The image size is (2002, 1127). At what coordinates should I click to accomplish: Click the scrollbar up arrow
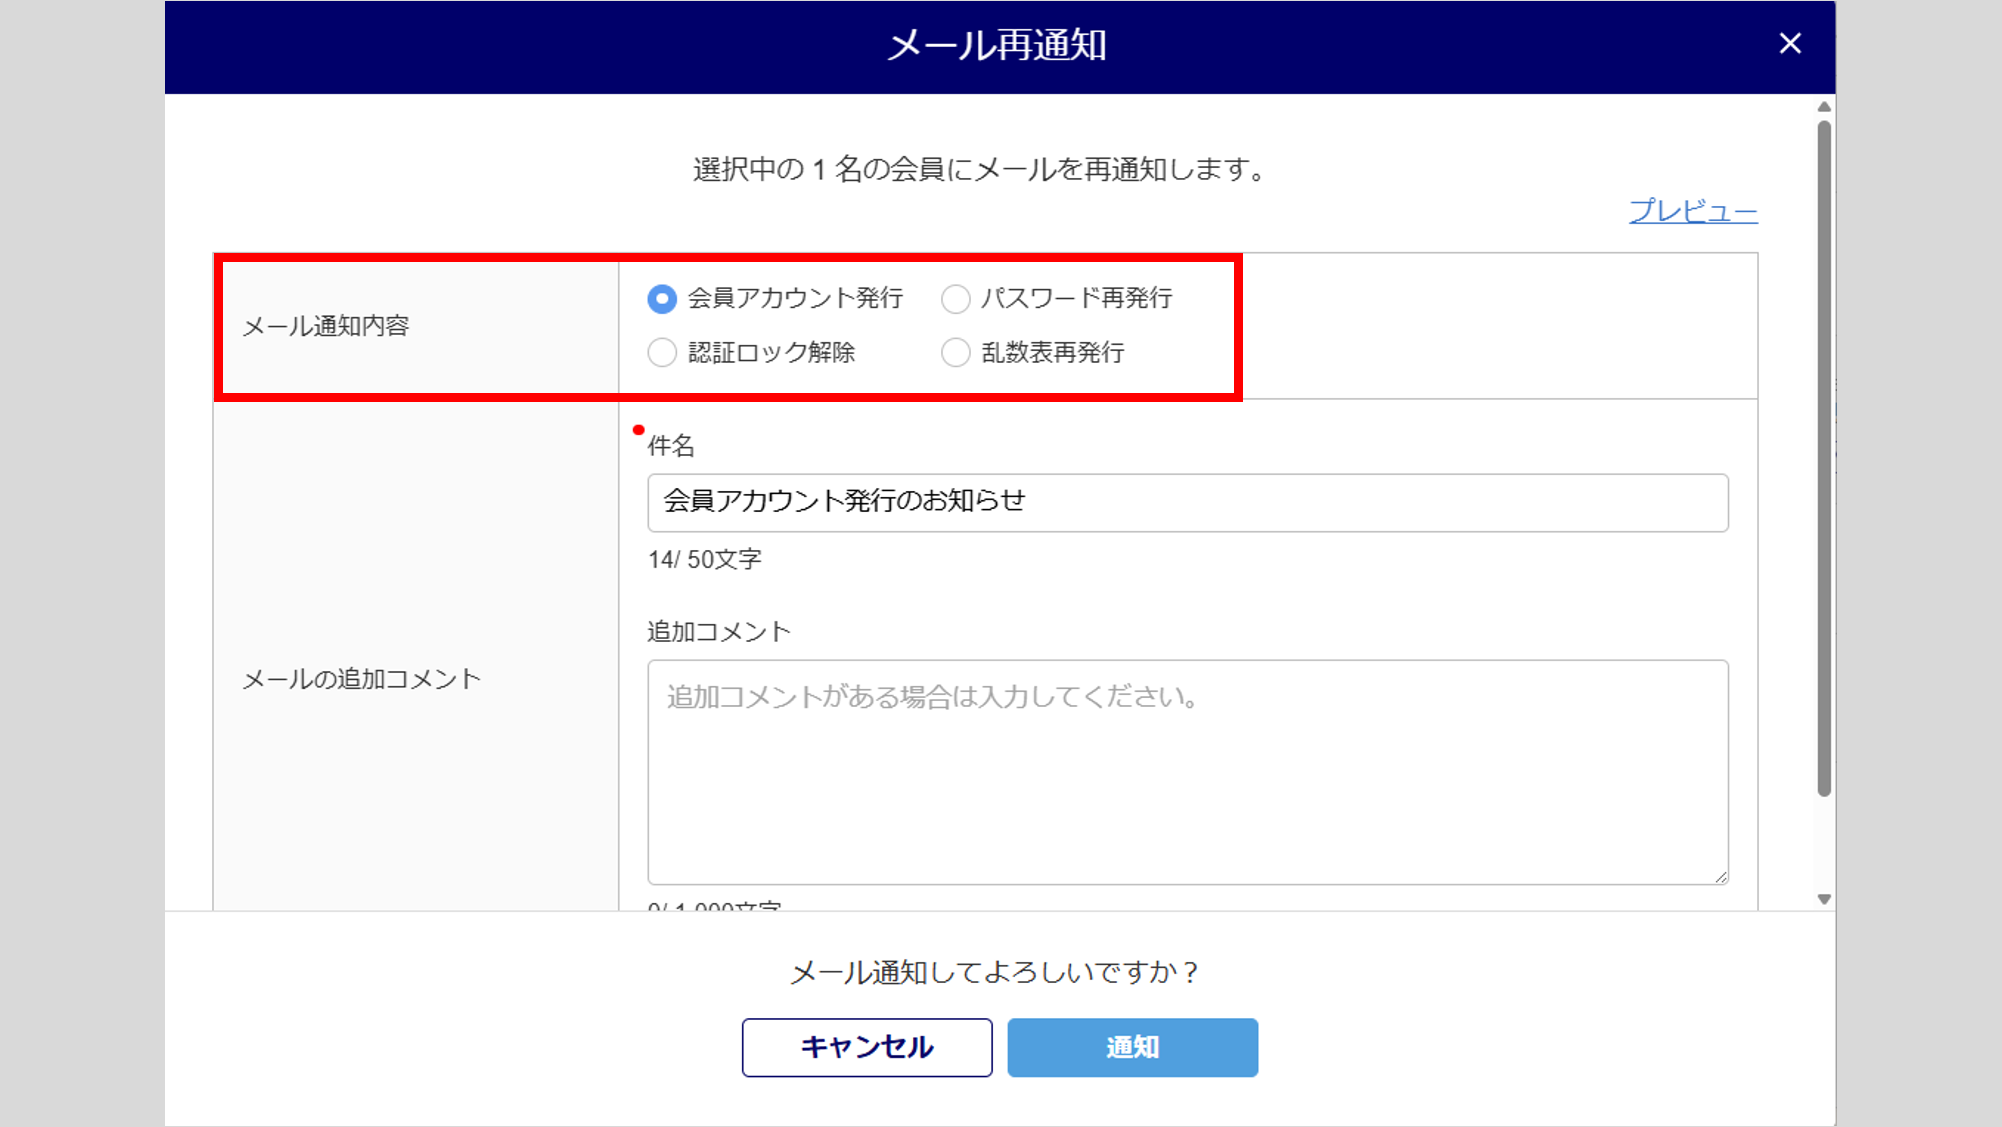point(1824,107)
